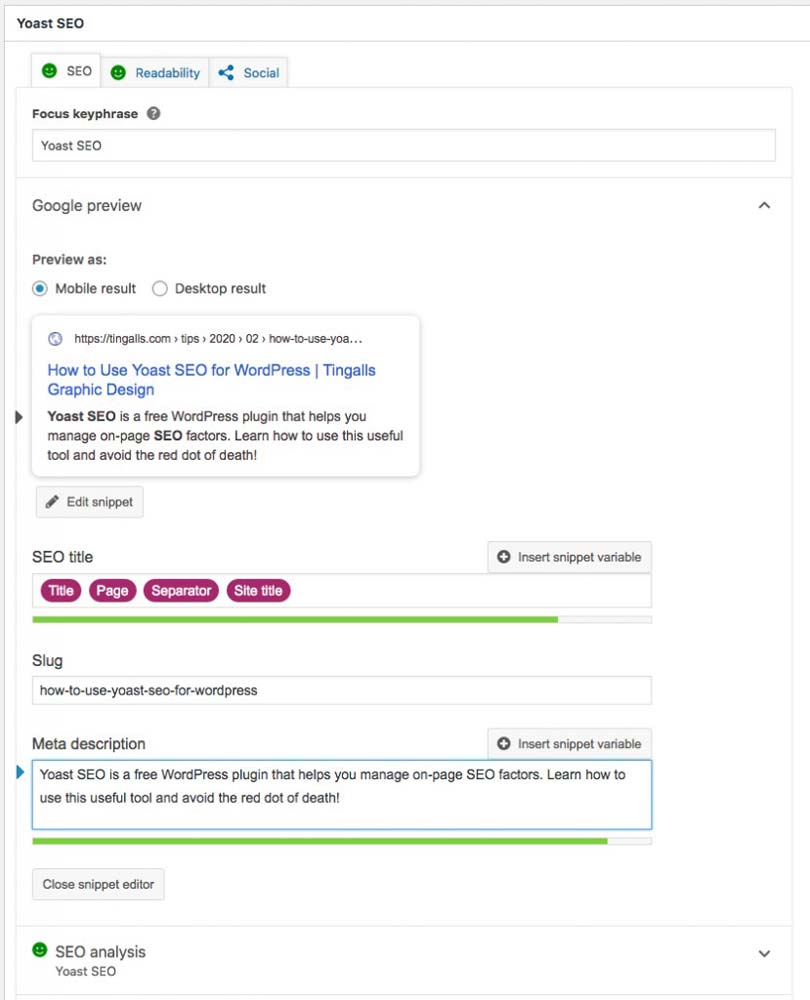Viewport: 810px width, 1000px height.
Task: Click the globe icon in the Google preview
Action: 55,338
